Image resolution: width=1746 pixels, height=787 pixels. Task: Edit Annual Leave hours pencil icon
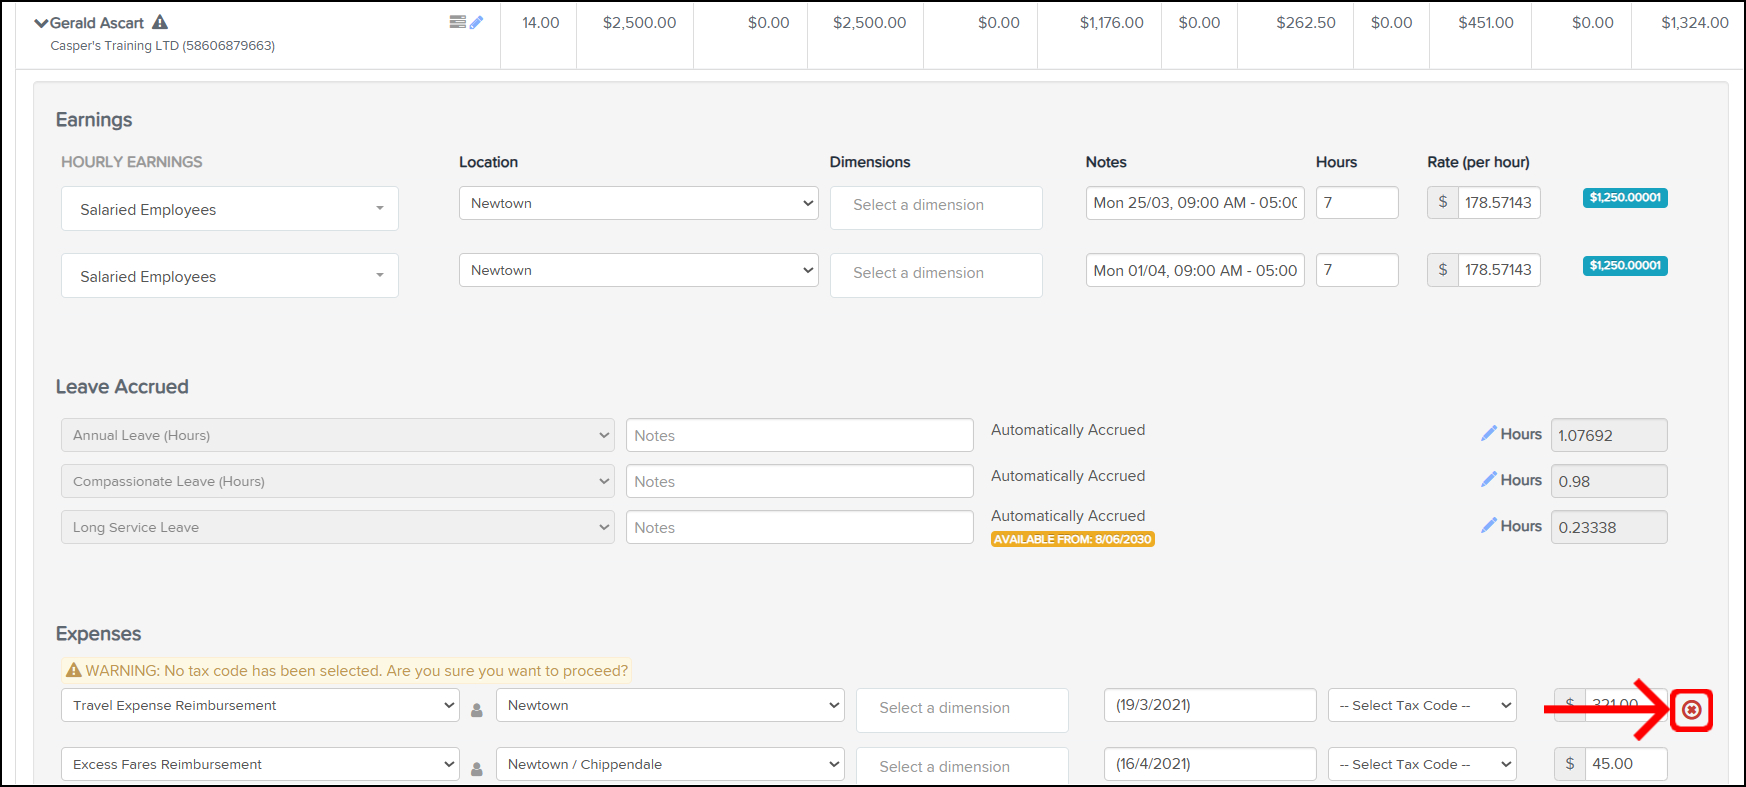1489,434
